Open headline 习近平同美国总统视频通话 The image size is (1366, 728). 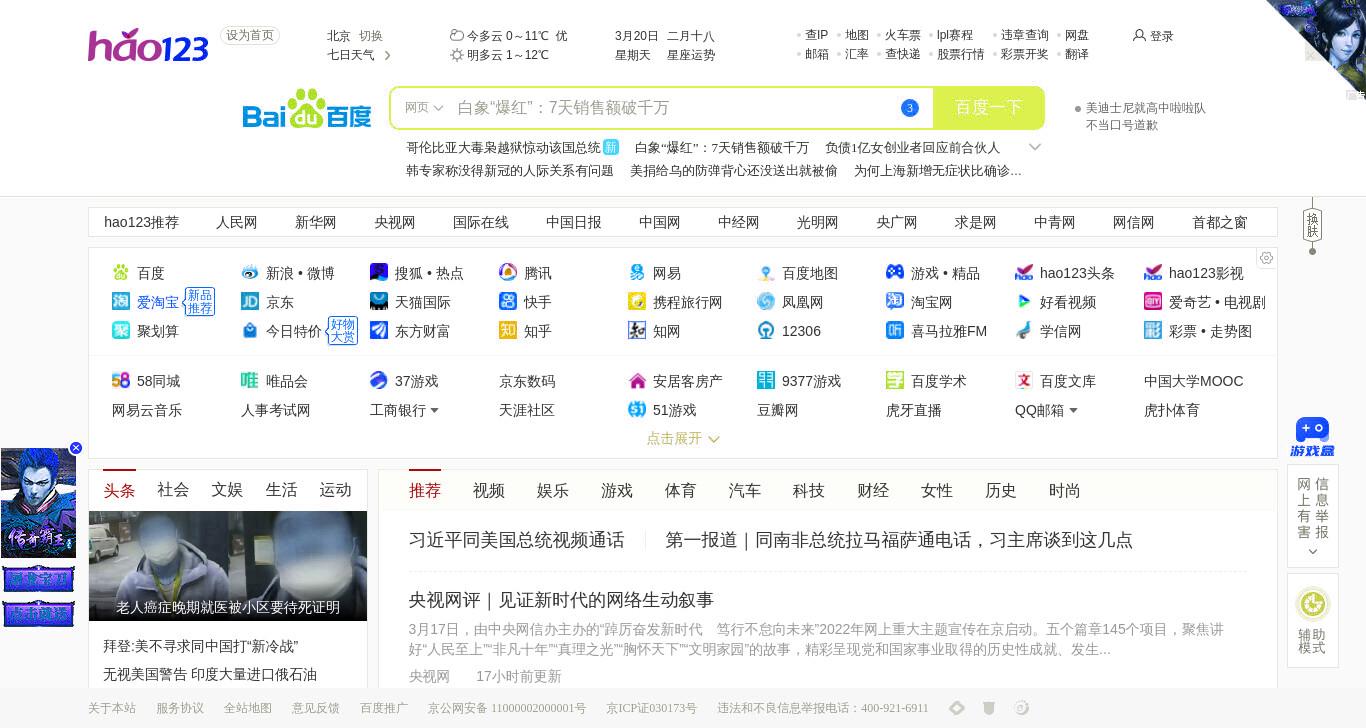point(517,540)
